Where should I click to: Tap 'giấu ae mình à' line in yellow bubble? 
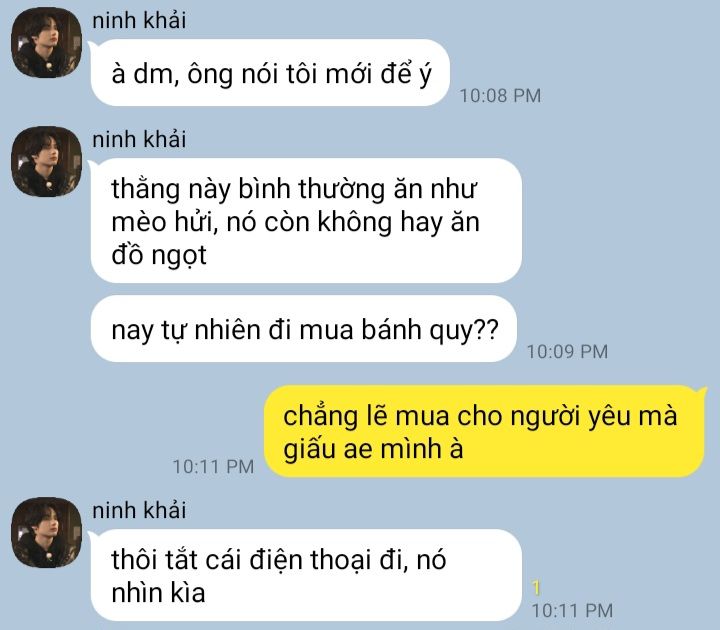373,449
